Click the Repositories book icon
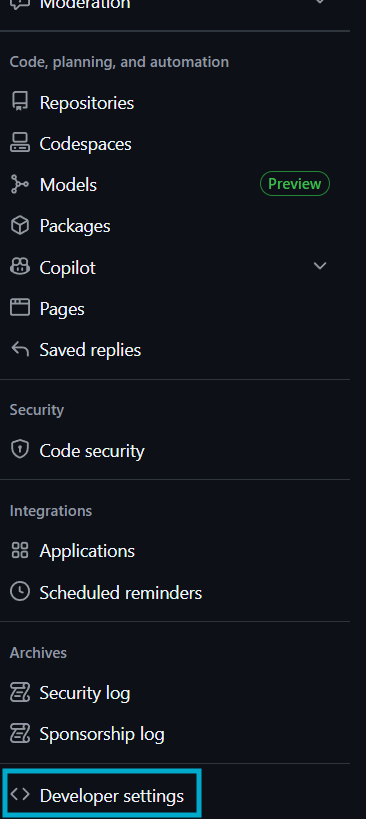Image resolution: width=366 pixels, height=819 pixels. (20, 102)
